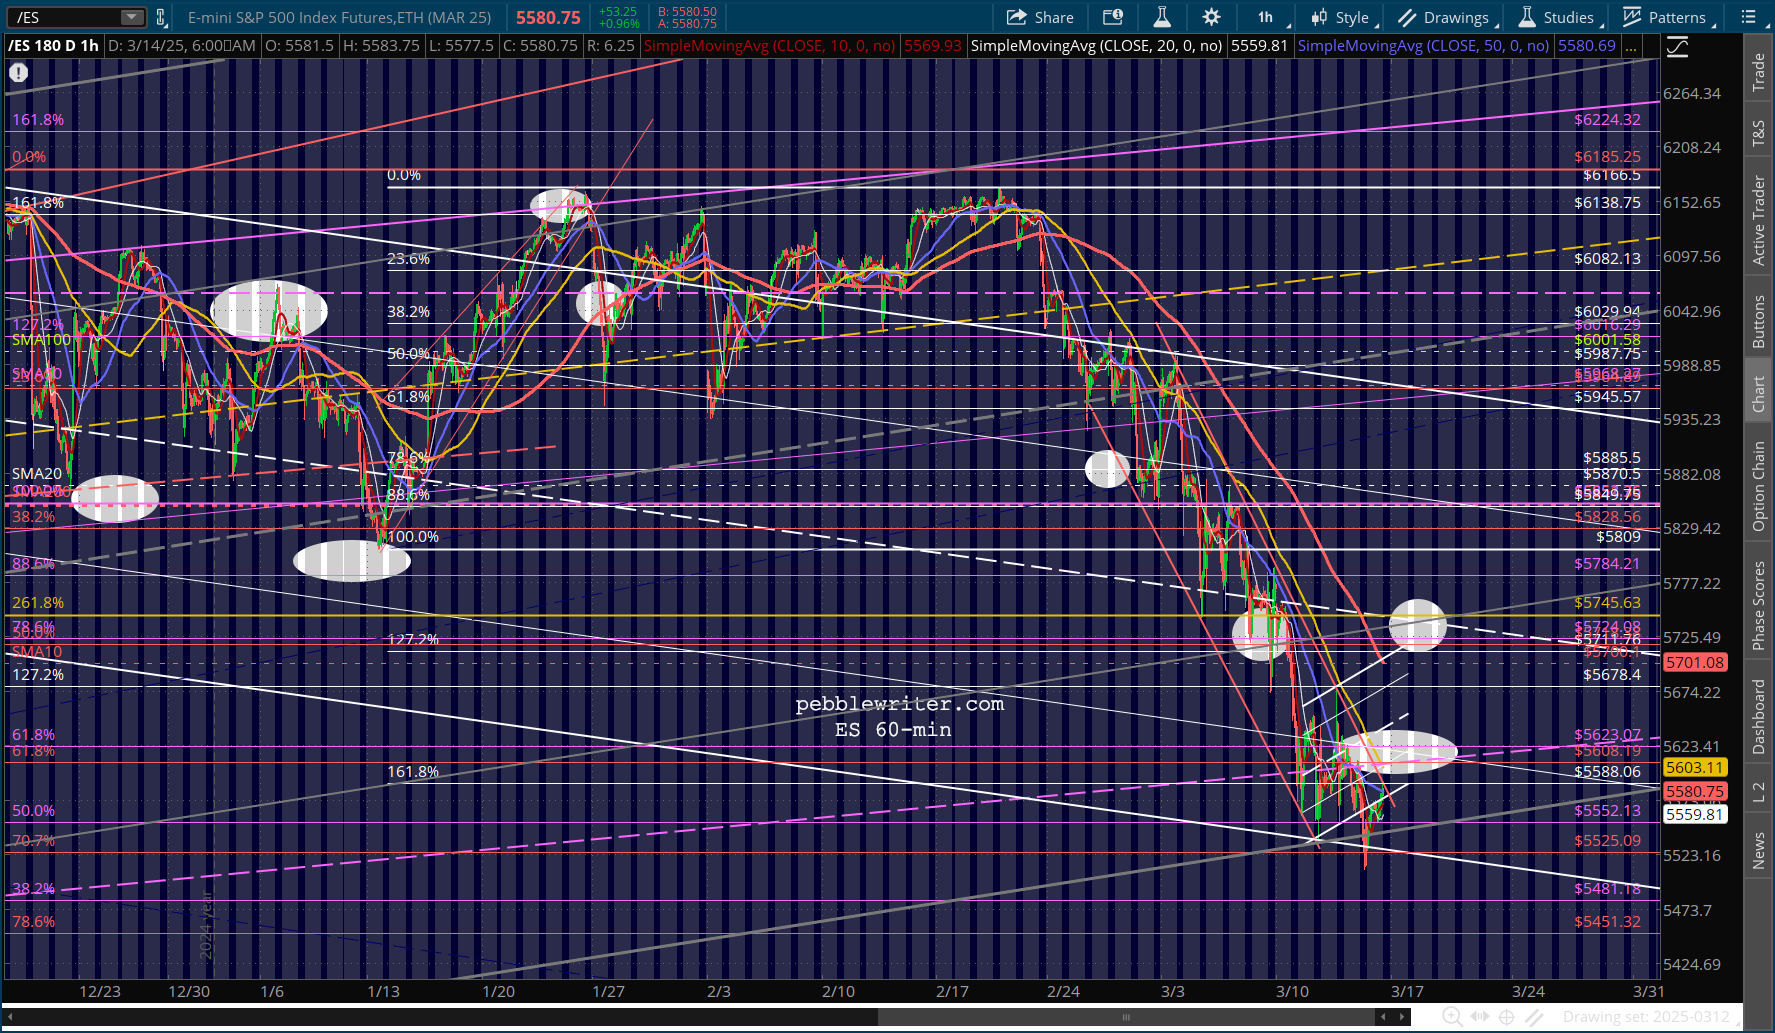Click the instrument name E-mini S&P 500 Index Futures
The width and height of the screenshot is (1775, 1033).
pyautogui.click(x=340, y=17)
